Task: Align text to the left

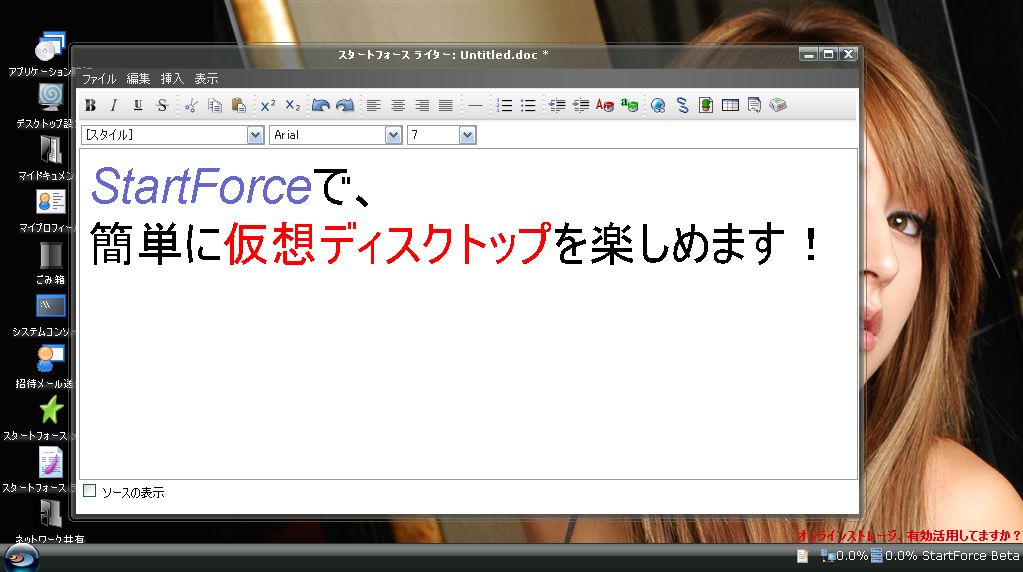Action: tap(373, 105)
